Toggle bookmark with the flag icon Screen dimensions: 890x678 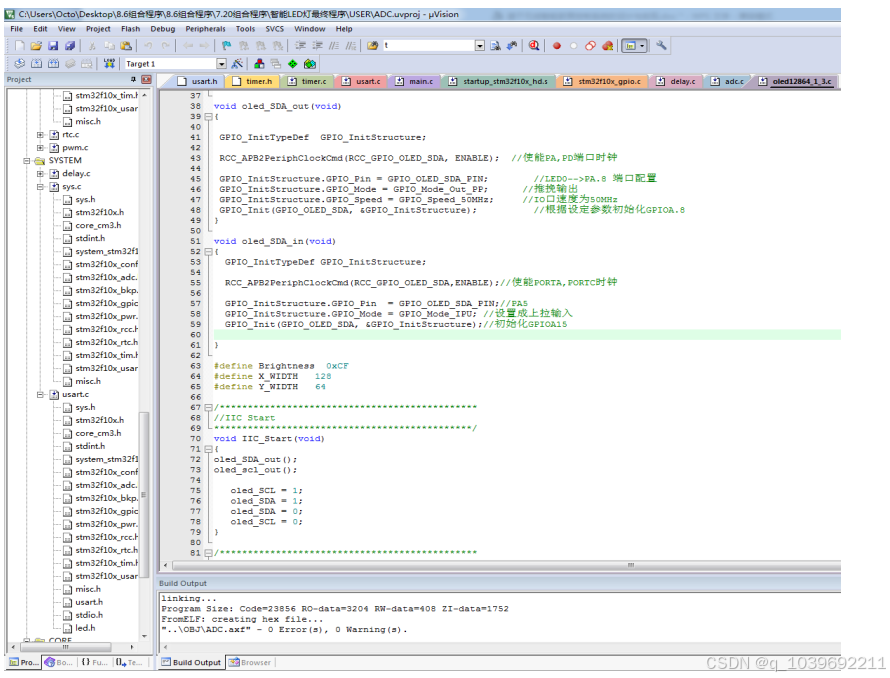coord(226,45)
